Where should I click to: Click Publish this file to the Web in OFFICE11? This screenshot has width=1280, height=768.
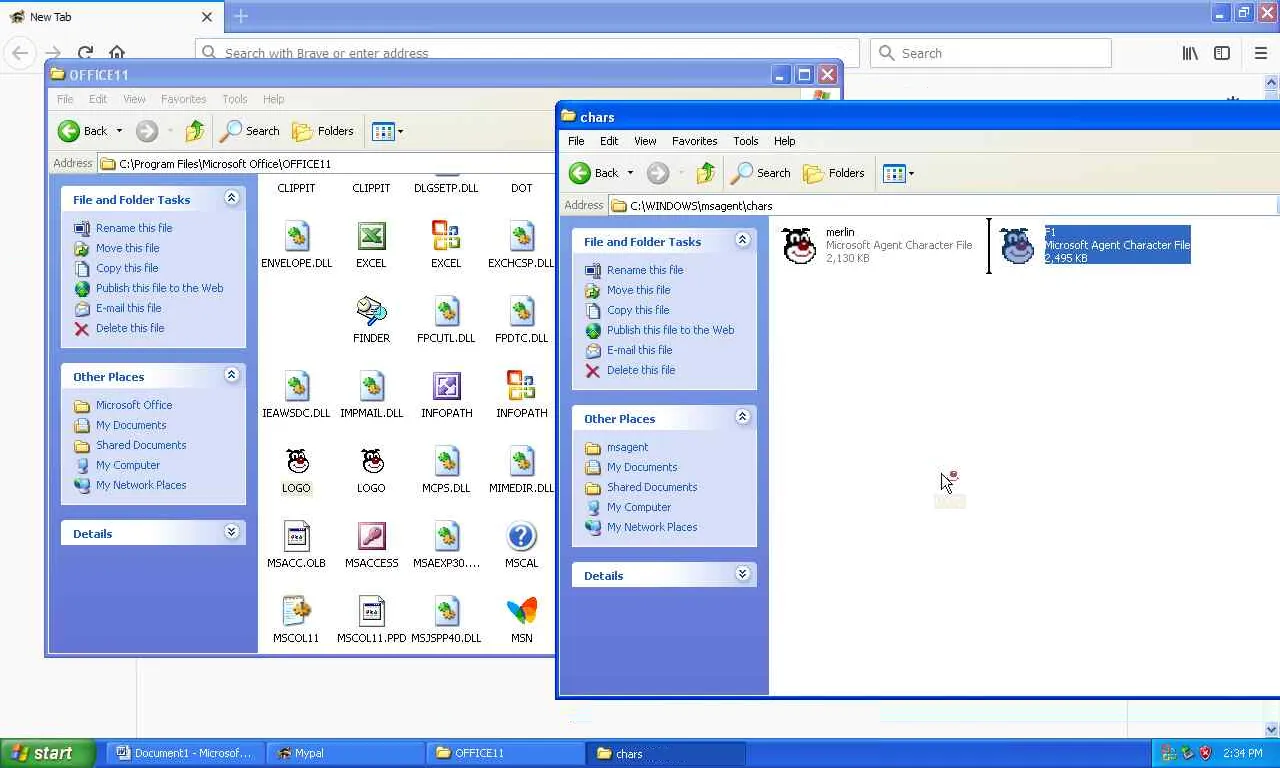(160, 288)
